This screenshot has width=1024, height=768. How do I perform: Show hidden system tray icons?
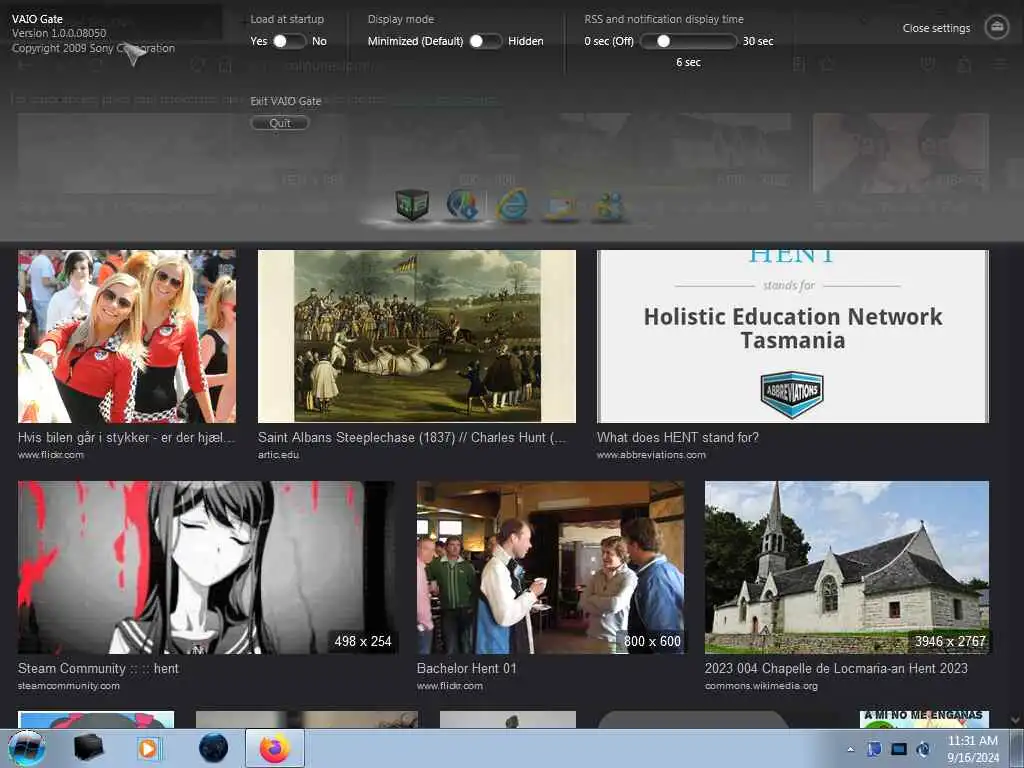tap(850, 749)
